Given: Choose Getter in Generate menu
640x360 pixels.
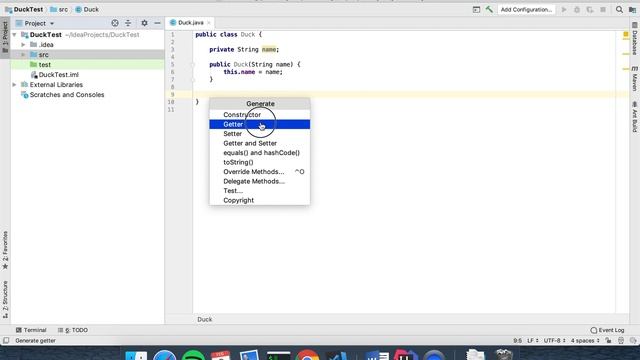Looking at the screenshot, I should pyautogui.click(x=260, y=124).
